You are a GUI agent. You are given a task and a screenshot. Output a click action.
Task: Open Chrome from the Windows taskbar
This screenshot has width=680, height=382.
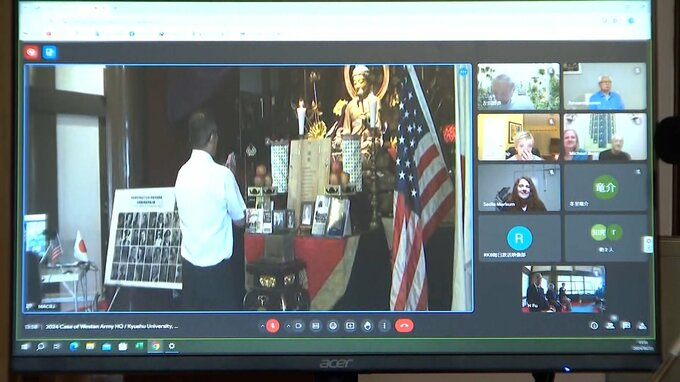tap(155, 346)
